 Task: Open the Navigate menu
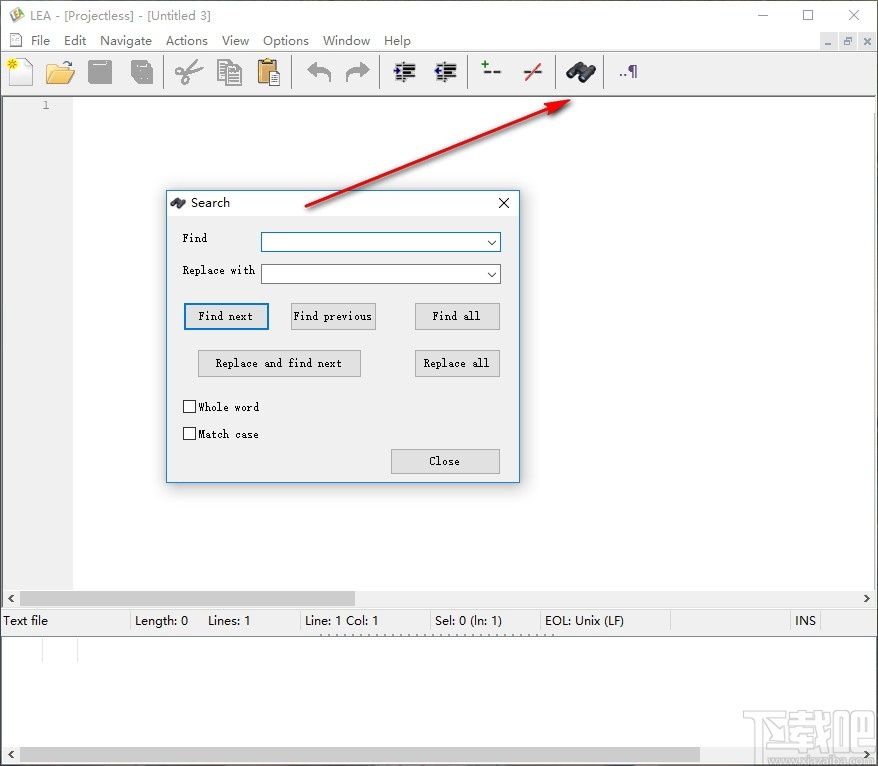click(126, 40)
